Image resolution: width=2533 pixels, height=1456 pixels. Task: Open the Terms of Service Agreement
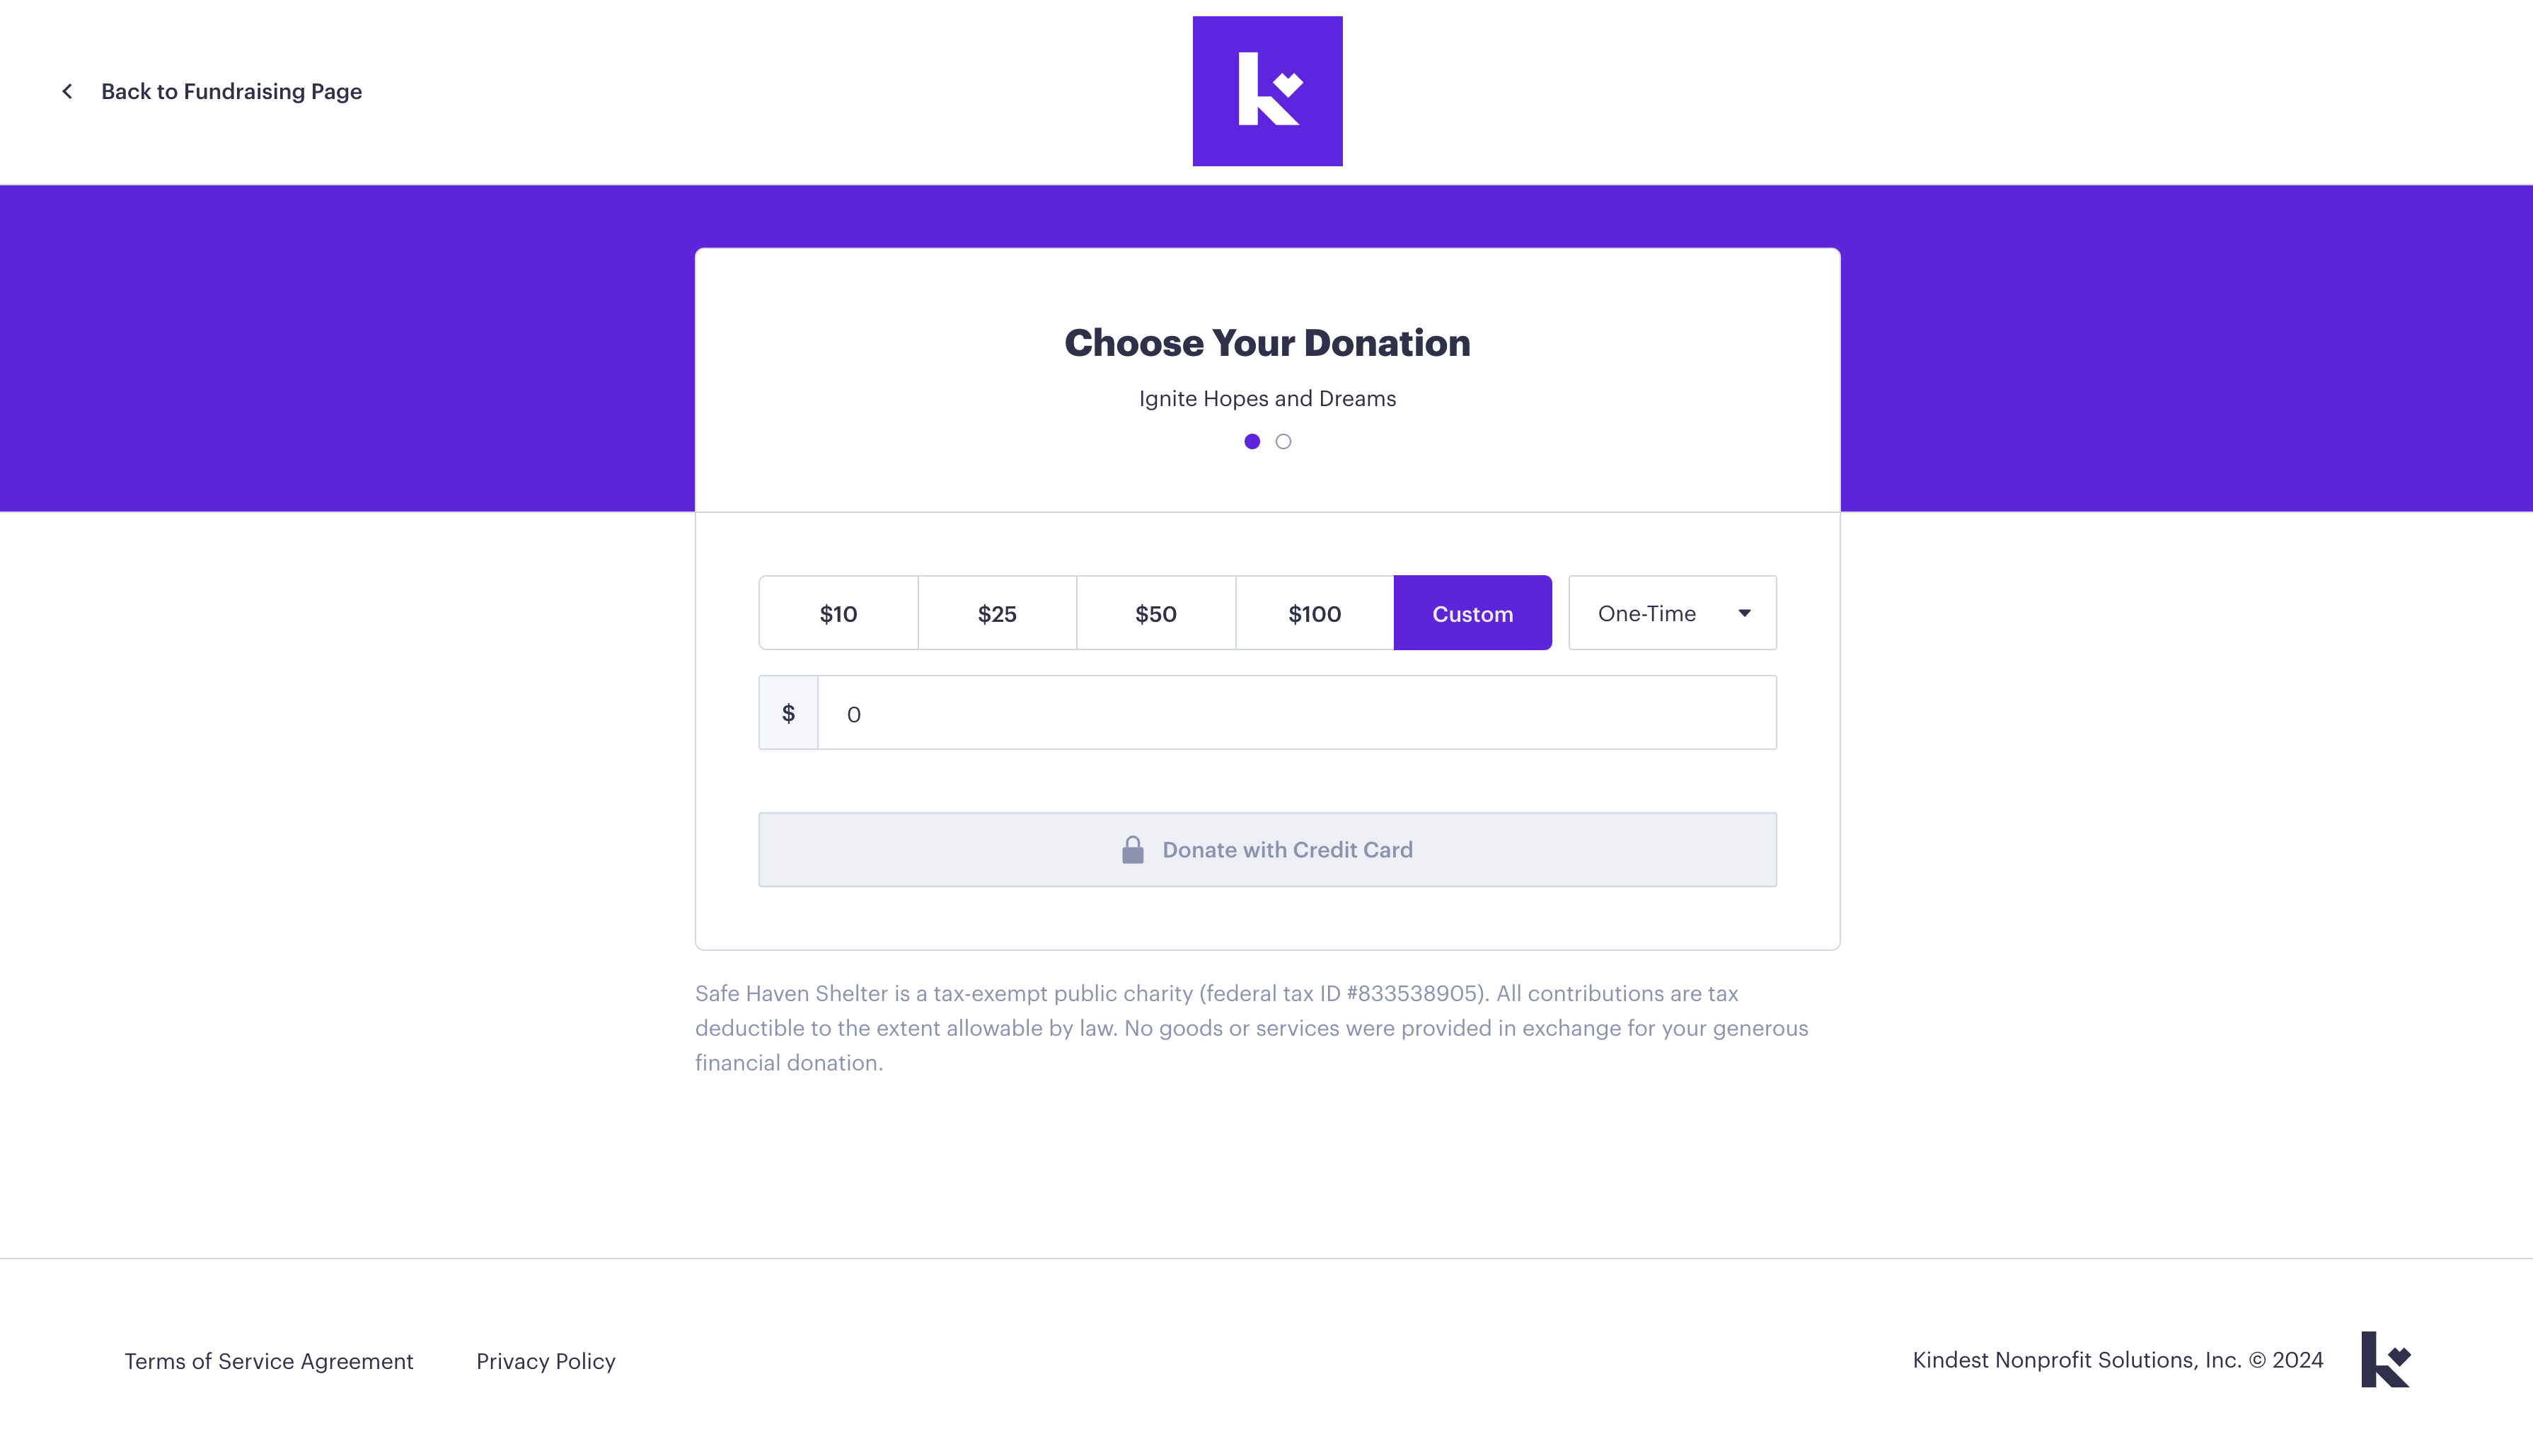click(x=268, y=1360)
